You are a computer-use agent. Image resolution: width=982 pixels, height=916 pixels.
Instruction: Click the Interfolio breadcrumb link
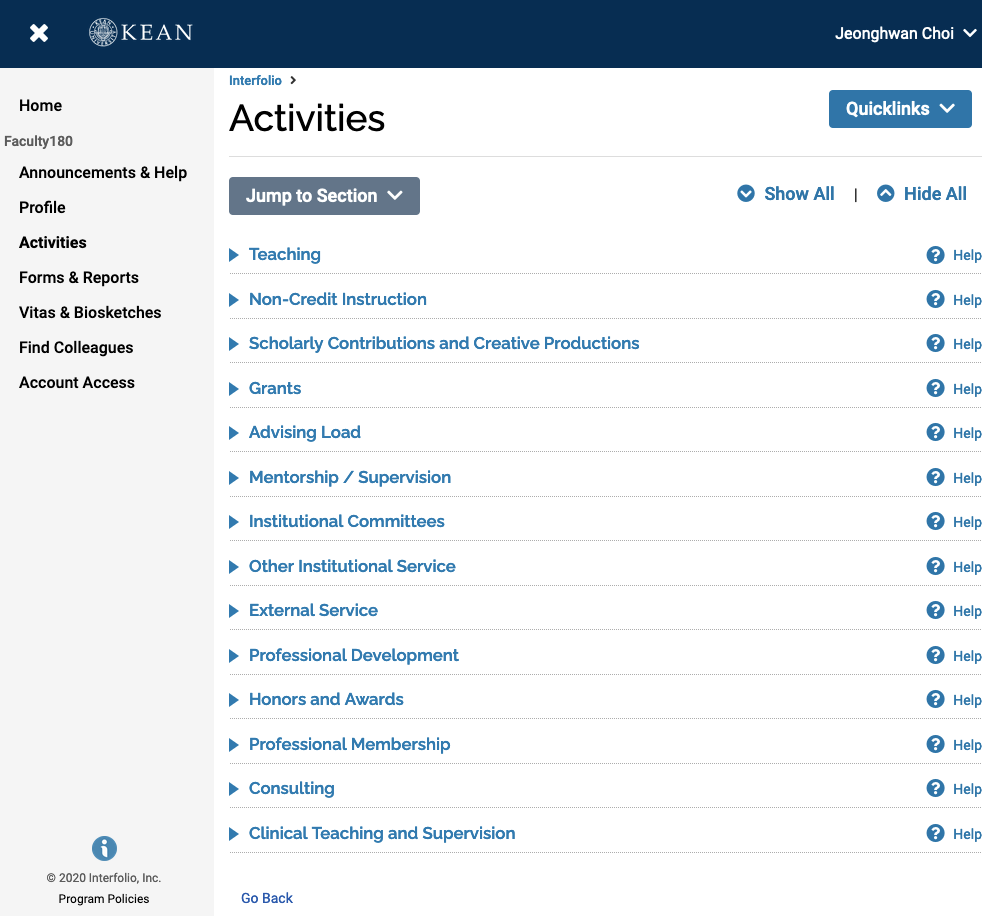[x=255, y=80]
